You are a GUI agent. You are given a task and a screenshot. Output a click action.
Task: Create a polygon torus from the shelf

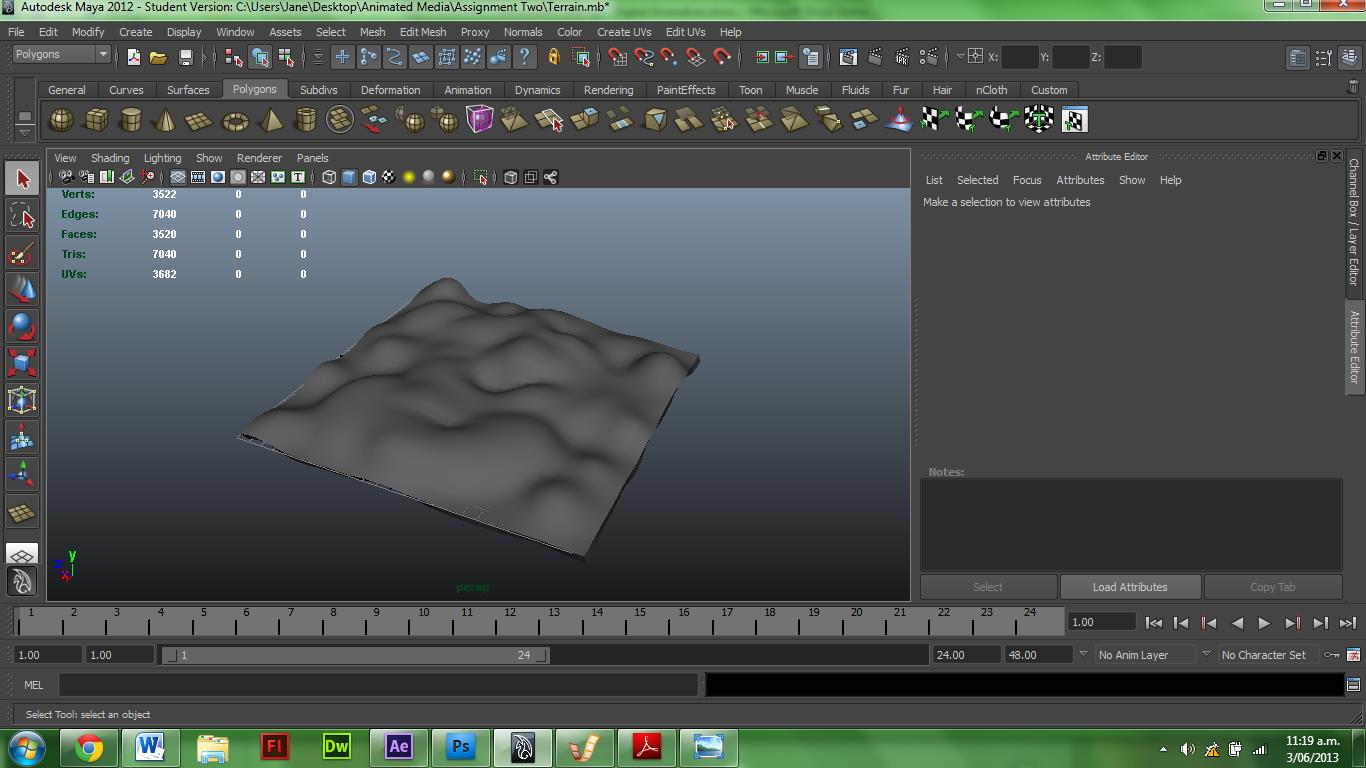click(x=235, y=120)
